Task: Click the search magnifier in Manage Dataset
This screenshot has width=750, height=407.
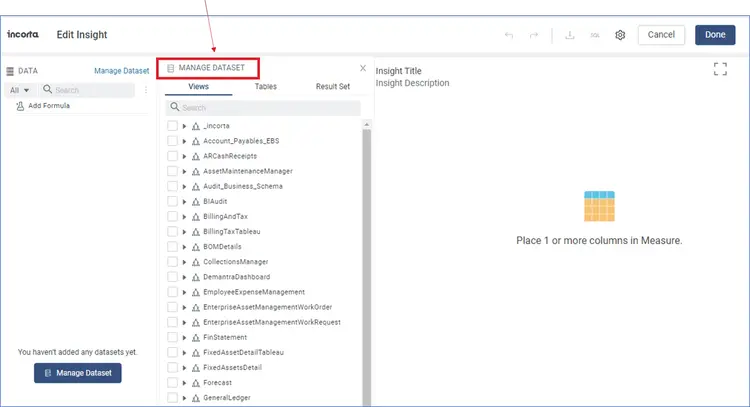Action: (175, 107)
